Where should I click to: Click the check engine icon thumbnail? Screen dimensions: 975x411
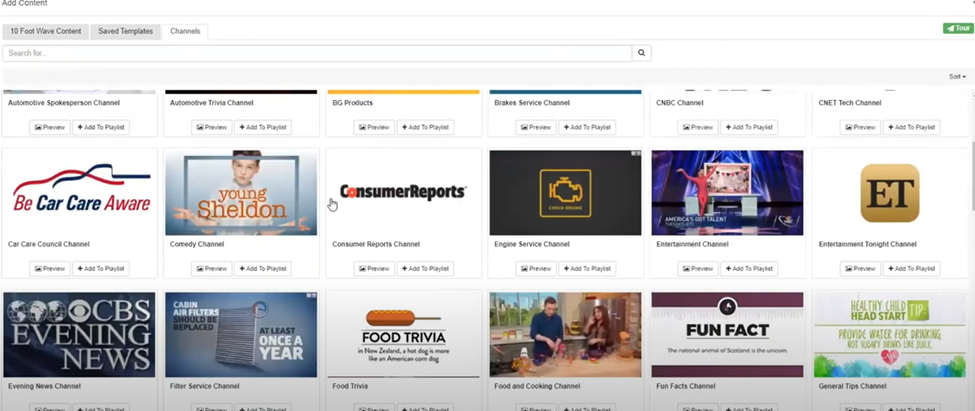pos(565,193)
